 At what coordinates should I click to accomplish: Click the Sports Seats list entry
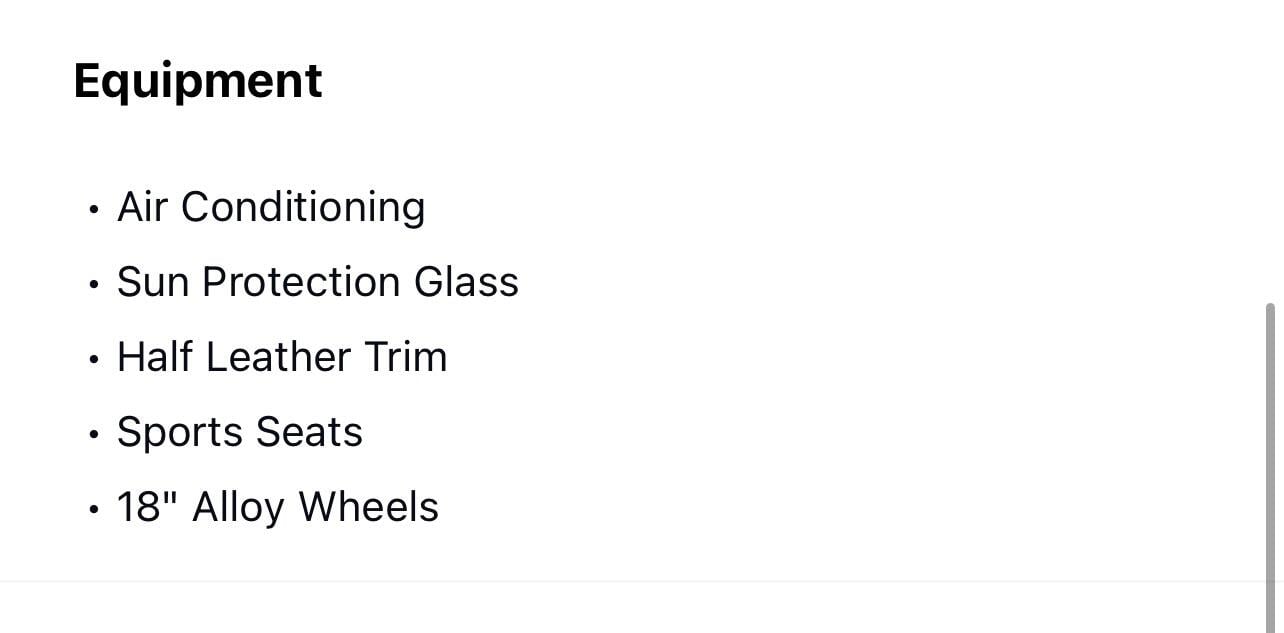[x=239, y=432]
